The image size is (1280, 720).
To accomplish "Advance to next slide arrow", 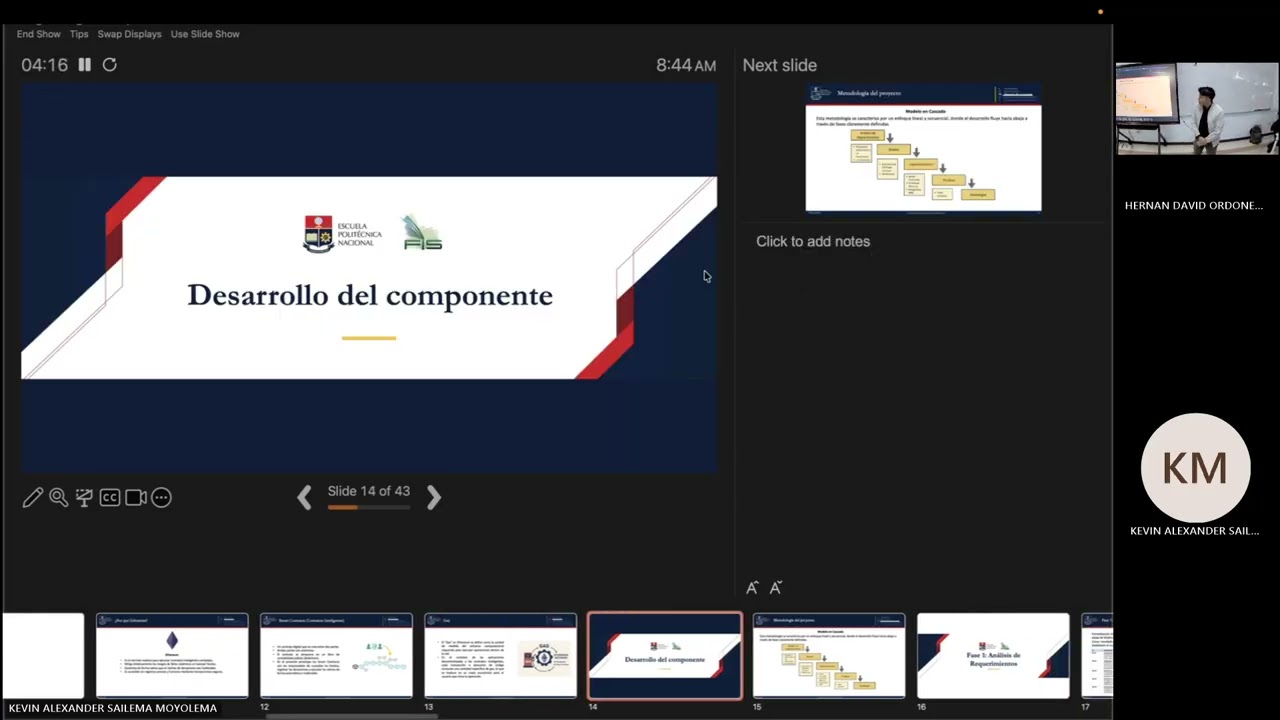I will (433, 497).
